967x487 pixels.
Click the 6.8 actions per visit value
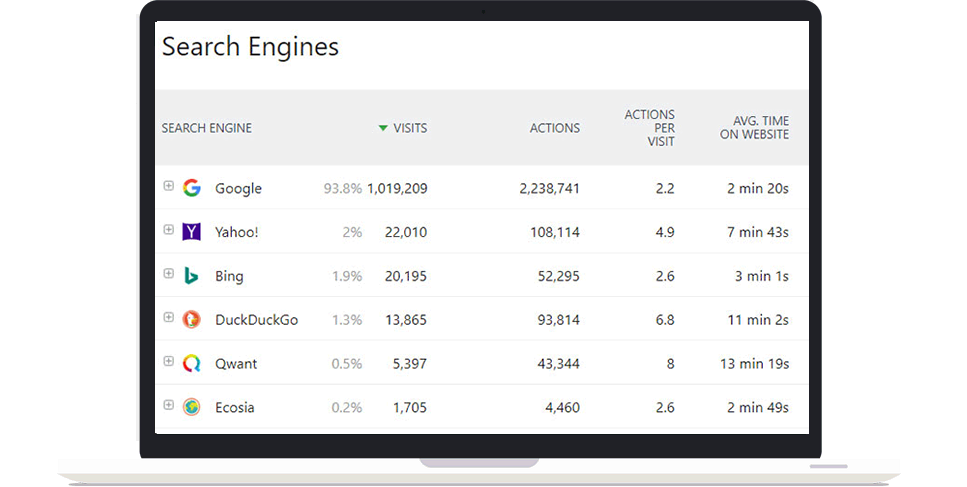pyautogui.click(x=665, y=320)
